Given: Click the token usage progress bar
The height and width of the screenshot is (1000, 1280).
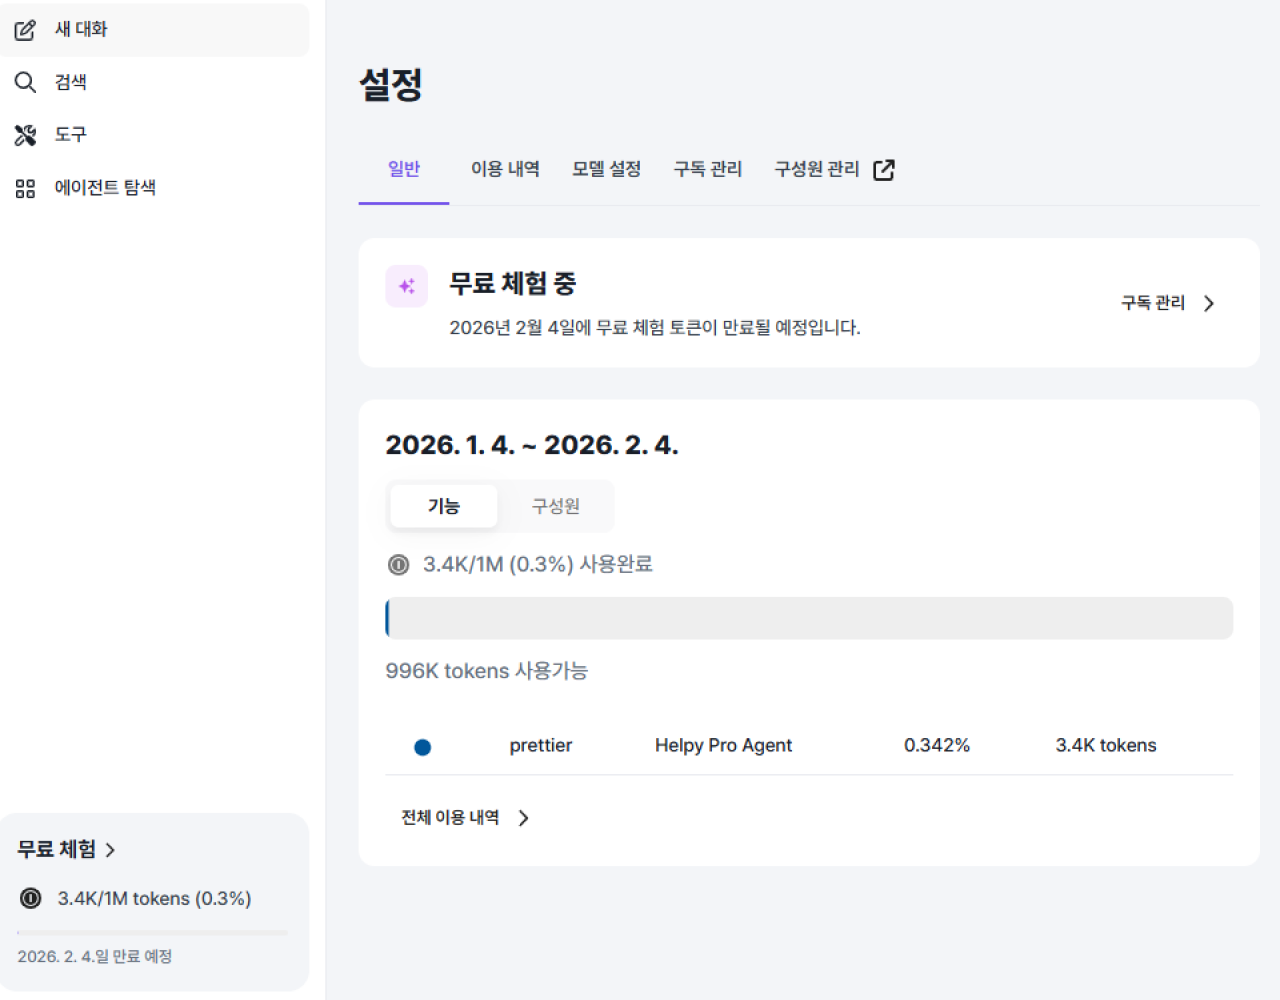Looking at the screenshot, I should coord(808,618).
